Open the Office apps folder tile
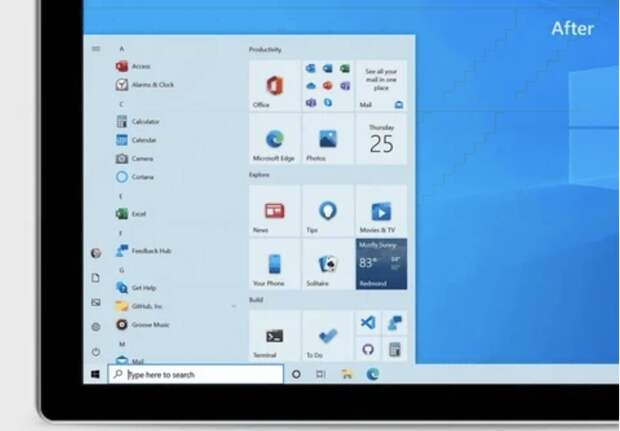This screenshot has height=431, width=620. click(x=328, y=85)
